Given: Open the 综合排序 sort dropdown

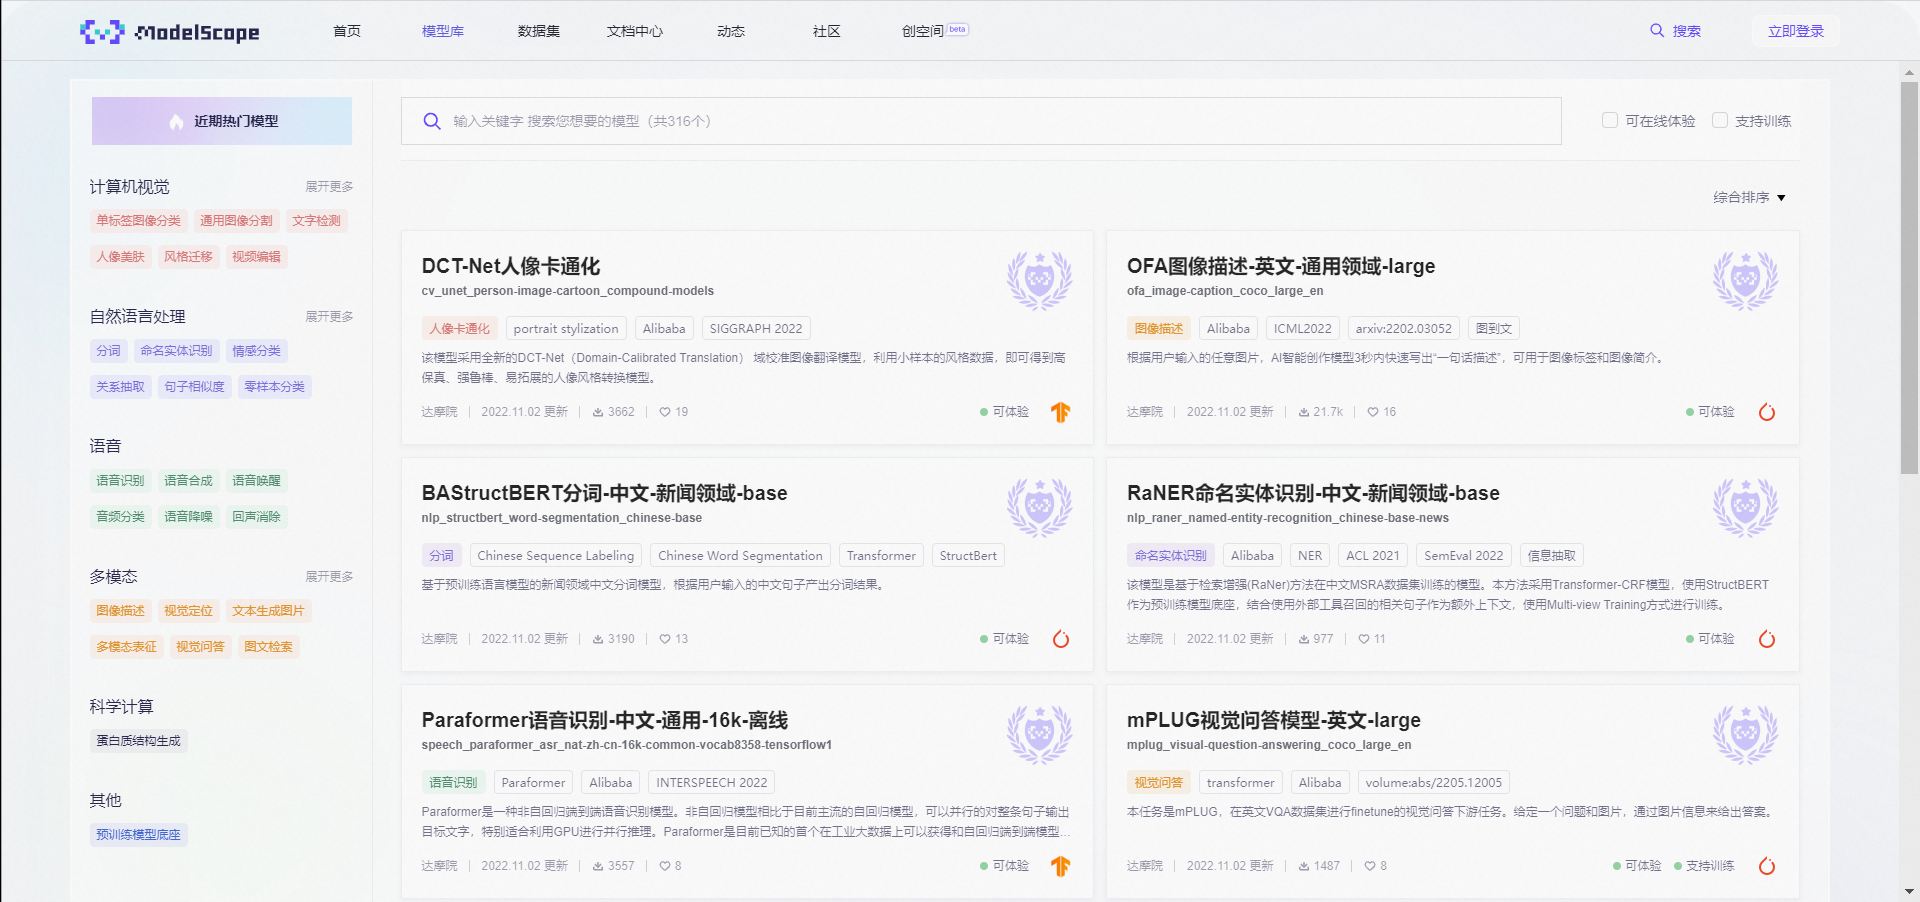Looking at the screenshot, I should pos(1749,197).
